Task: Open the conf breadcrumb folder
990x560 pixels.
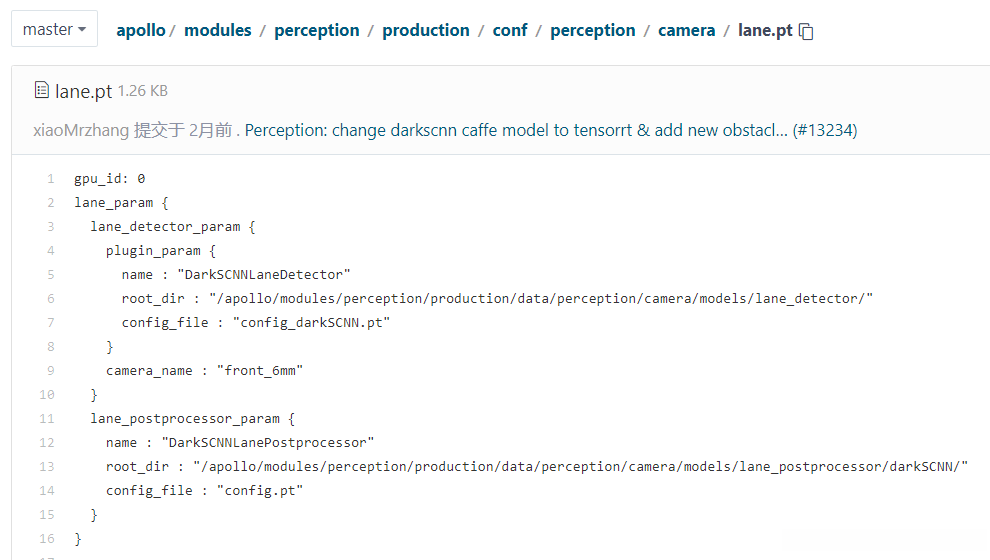Action: click(x=510, y=30)
